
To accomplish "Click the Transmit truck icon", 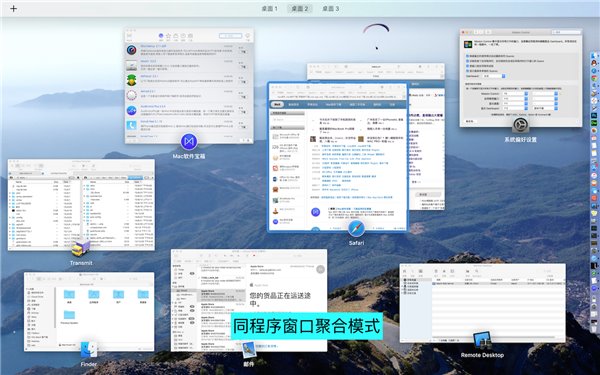I will click(x=81, y=248).
